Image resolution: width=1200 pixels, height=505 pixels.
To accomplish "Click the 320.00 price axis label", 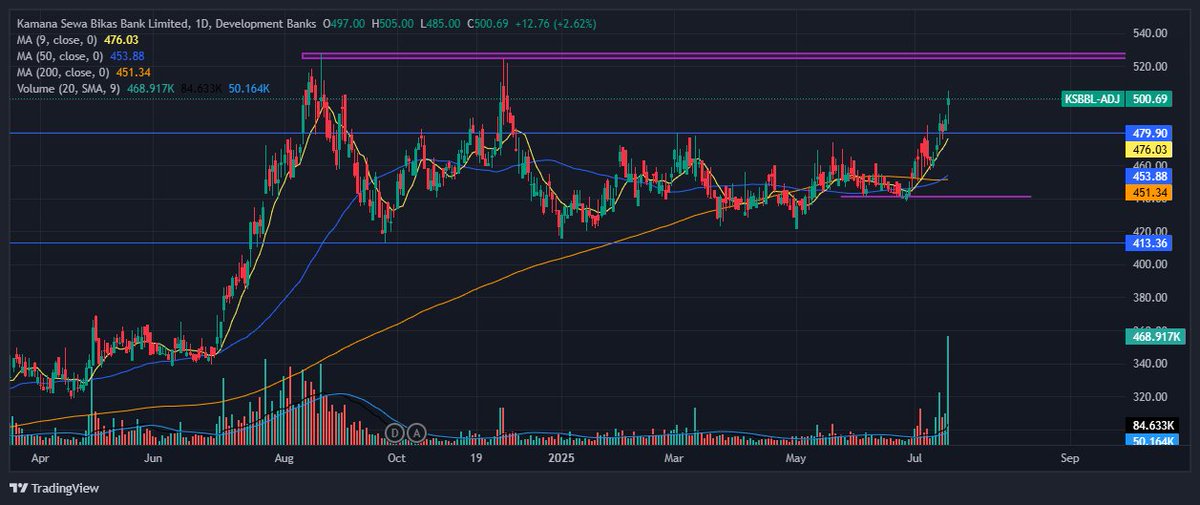I will pos(1150,396).
